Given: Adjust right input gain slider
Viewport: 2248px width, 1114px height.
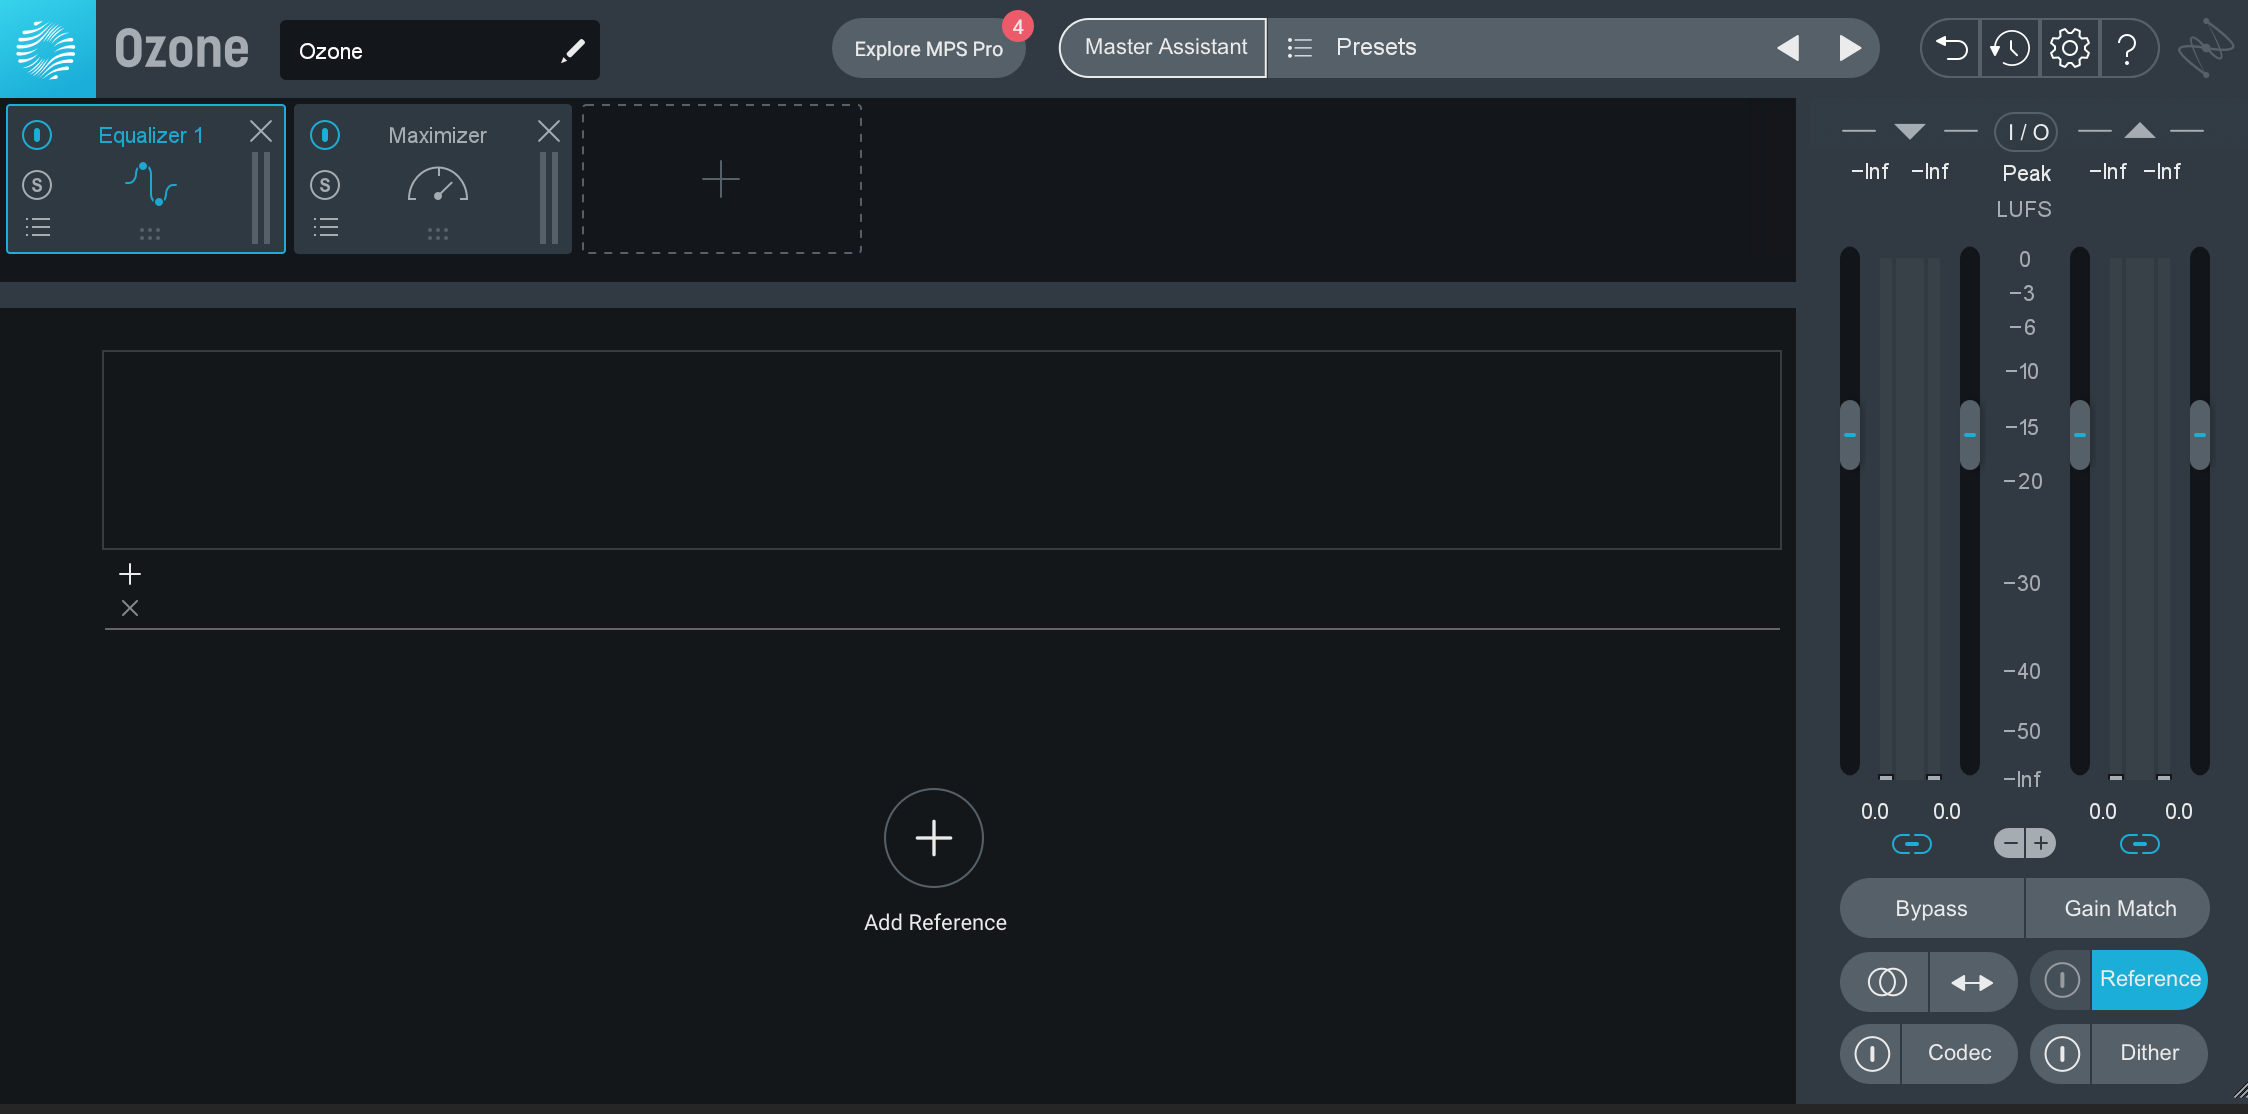Looking at the screenshot, I should (x=1970, y=435).
